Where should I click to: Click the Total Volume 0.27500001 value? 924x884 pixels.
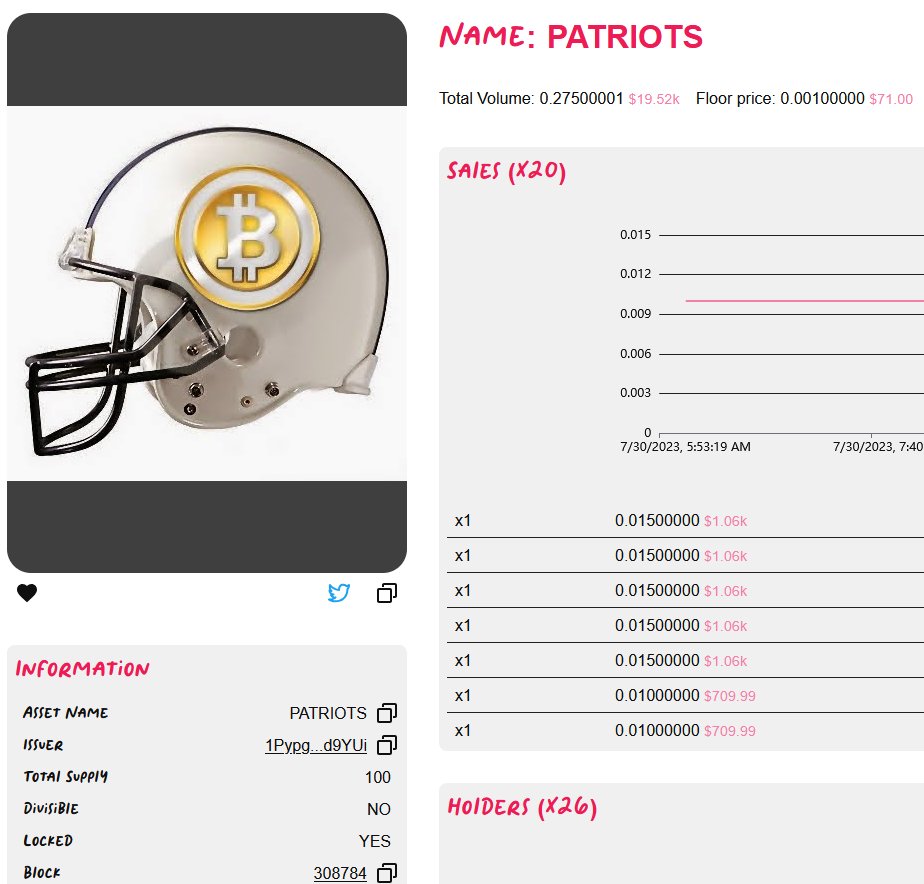pyautogui.click(x=581, y=98)
